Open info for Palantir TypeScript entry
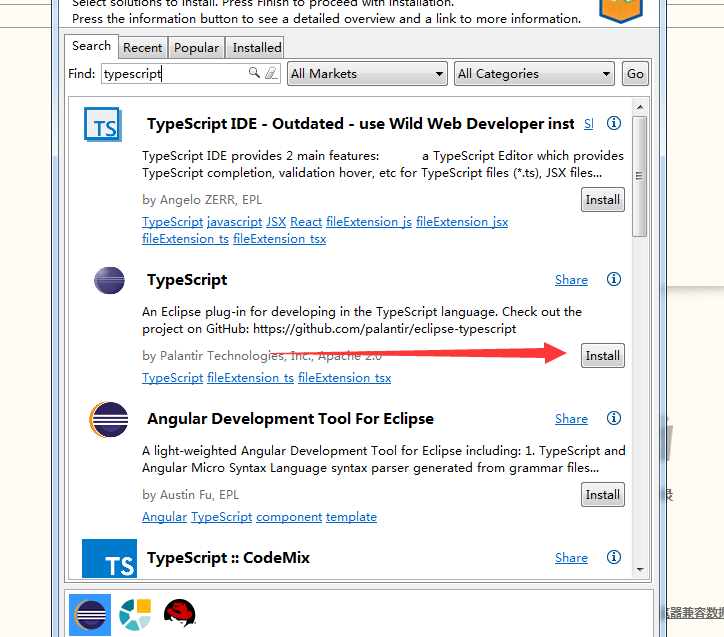724x637 pixels. coord(614,279)
